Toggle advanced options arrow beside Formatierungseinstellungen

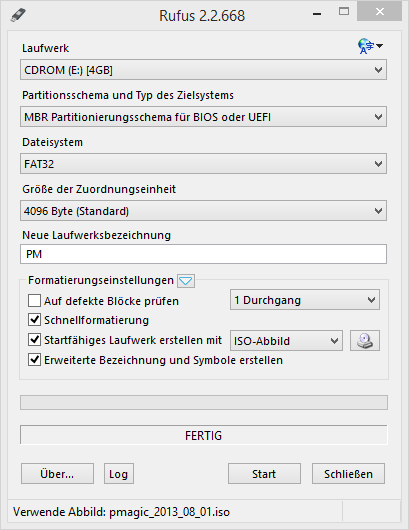(186, 281)
